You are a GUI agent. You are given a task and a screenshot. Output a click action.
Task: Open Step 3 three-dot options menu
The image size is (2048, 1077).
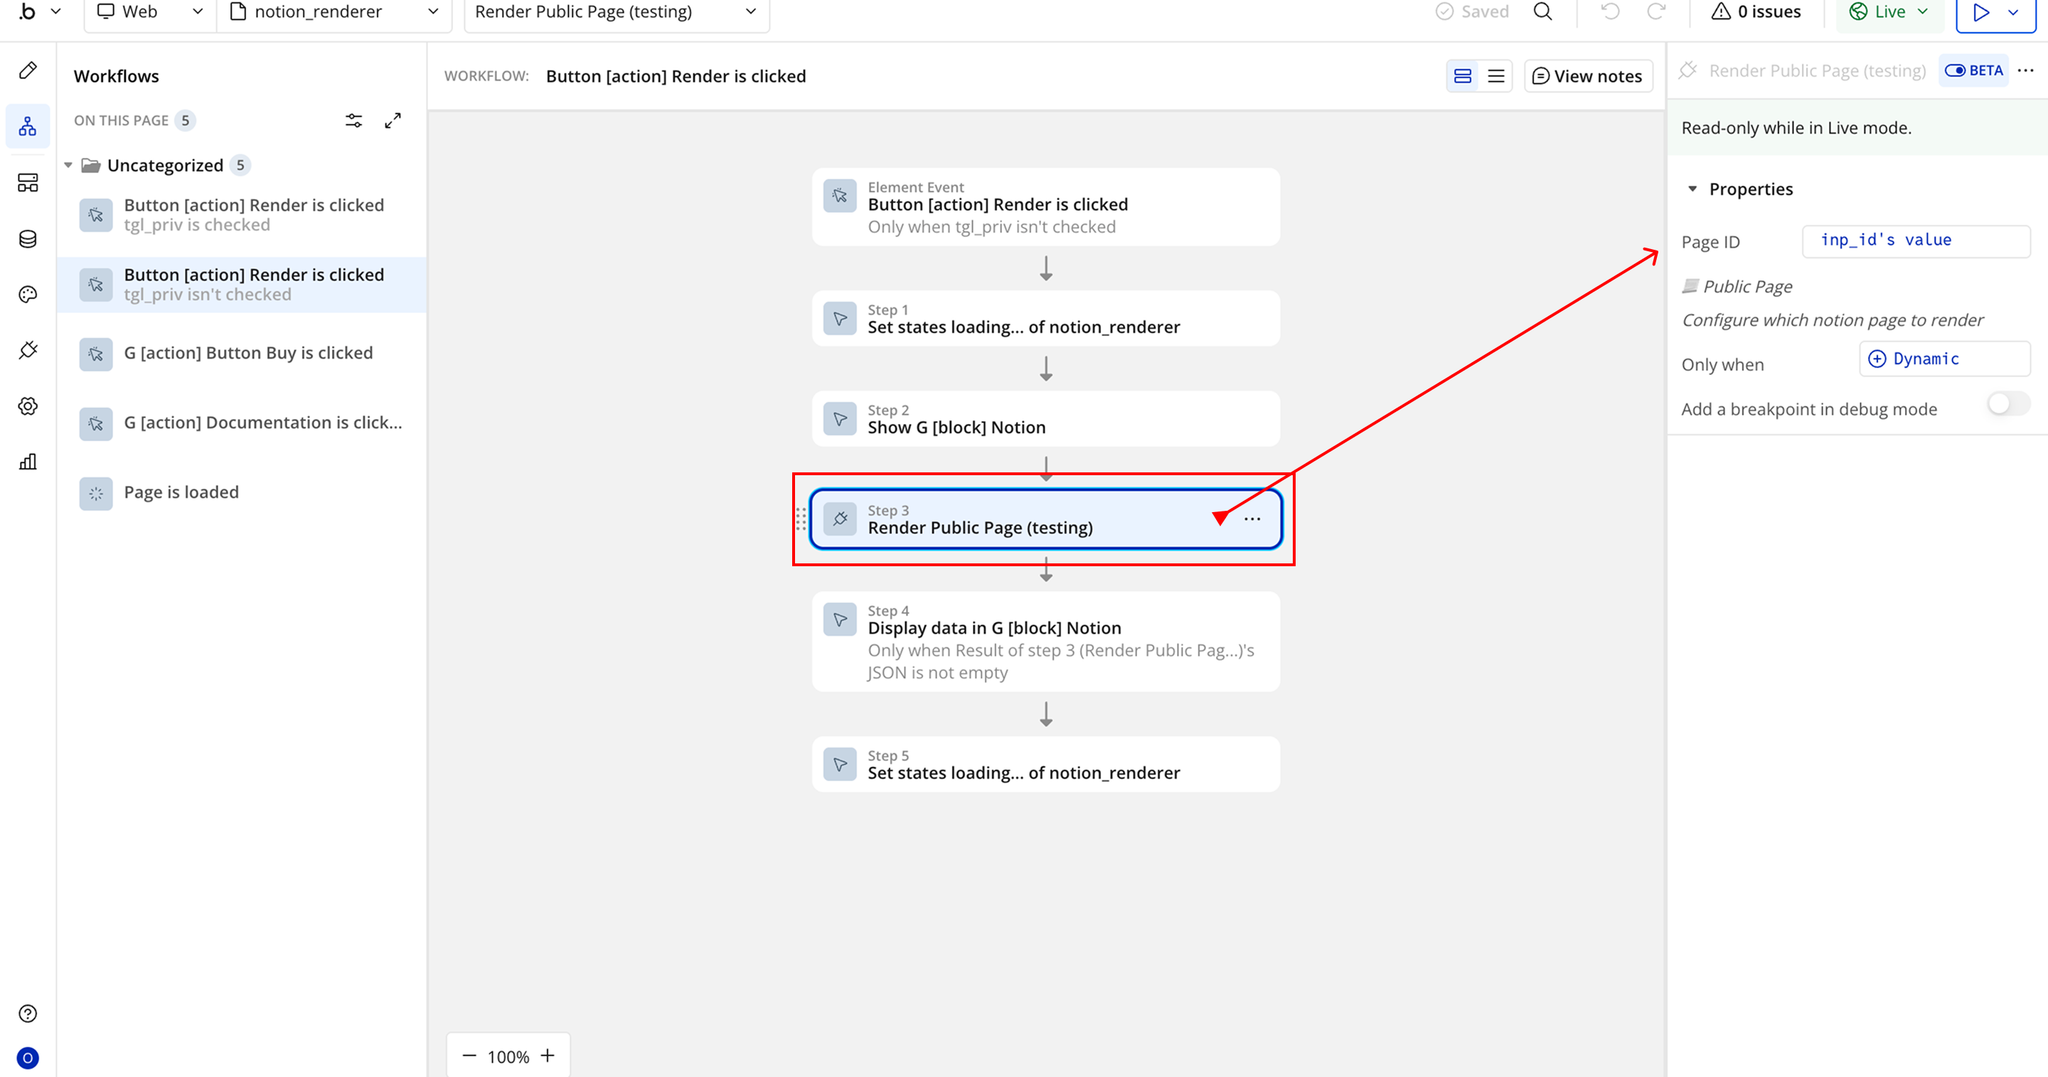1252,519
